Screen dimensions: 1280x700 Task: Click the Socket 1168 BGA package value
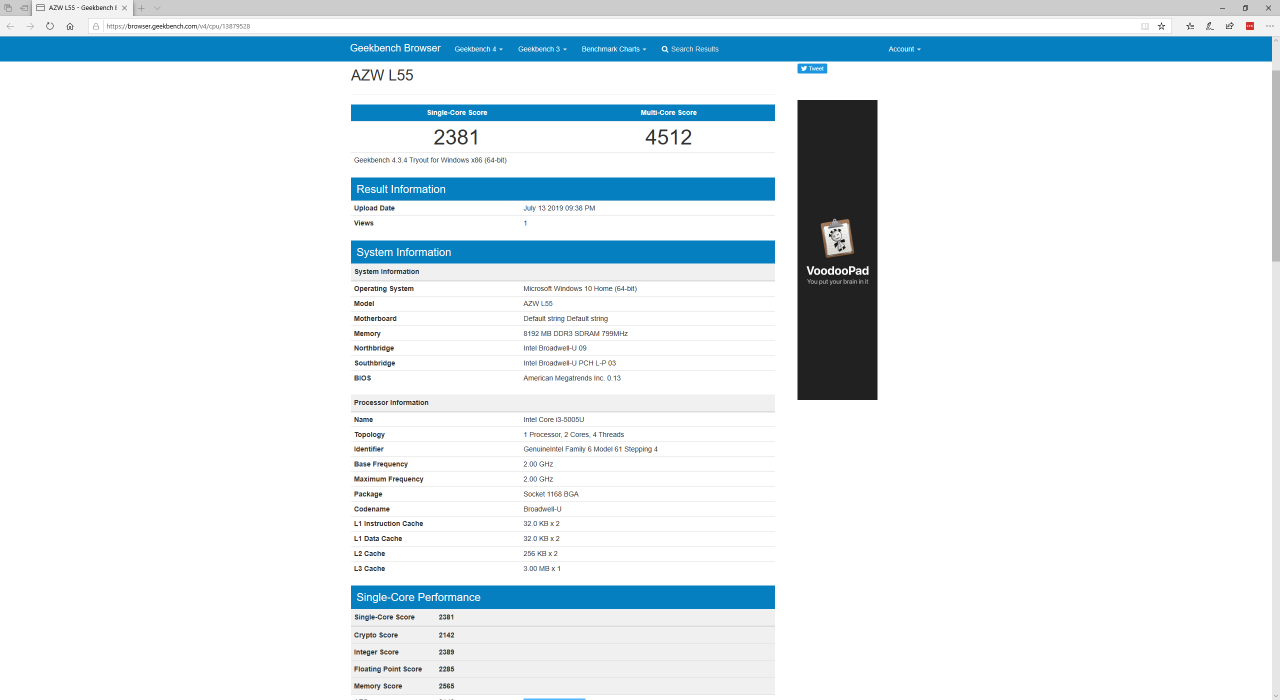551,494
